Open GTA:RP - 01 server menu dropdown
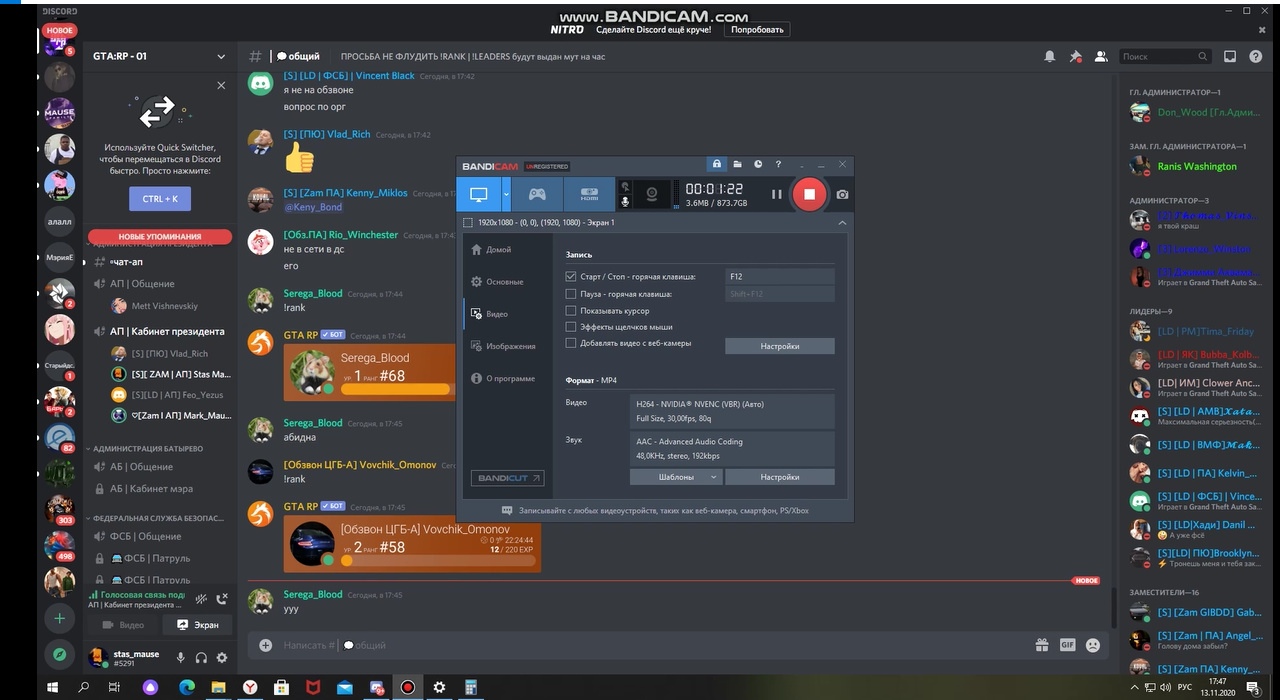Viewport: 1280px width, 700px height. click(x=221, y=57)
